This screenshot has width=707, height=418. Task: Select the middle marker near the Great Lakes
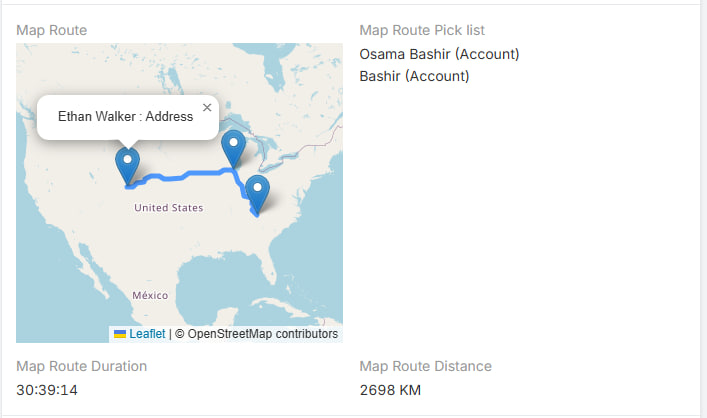233,148
